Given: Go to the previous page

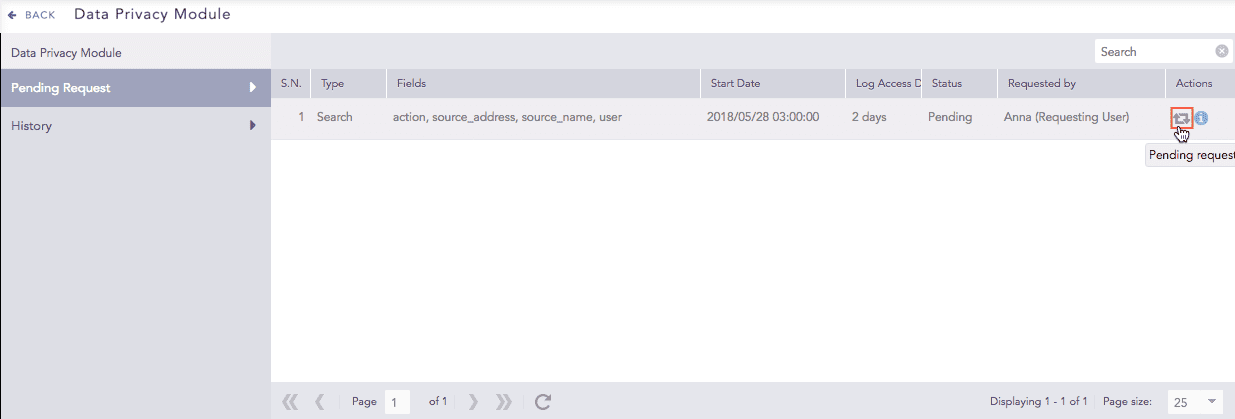Looking at the screenshot, I should pyautogui.click(x=320, y=402).
